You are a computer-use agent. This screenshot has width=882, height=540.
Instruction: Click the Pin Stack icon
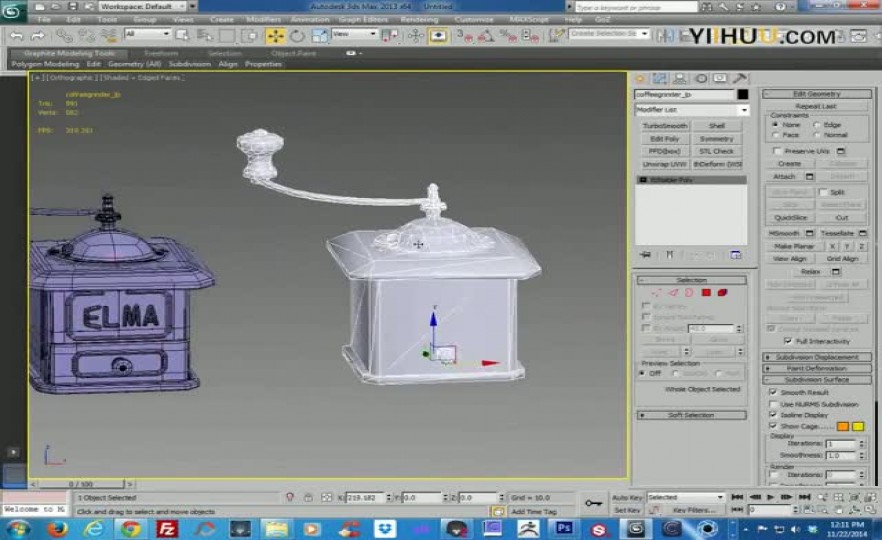(x=646, y=255)
